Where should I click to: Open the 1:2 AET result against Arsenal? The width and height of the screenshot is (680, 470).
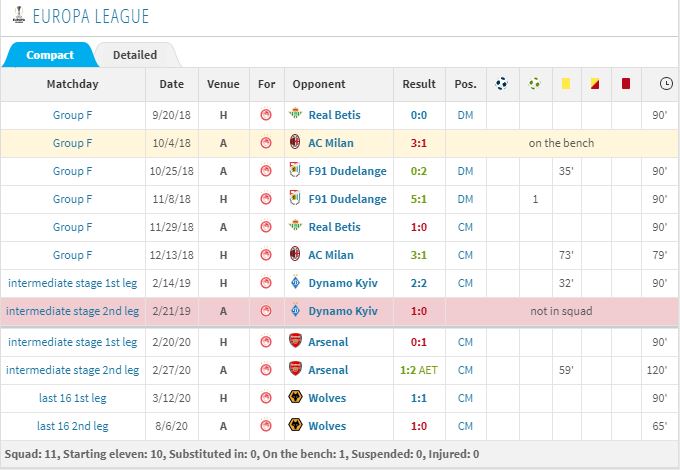[x=418, y=370]
